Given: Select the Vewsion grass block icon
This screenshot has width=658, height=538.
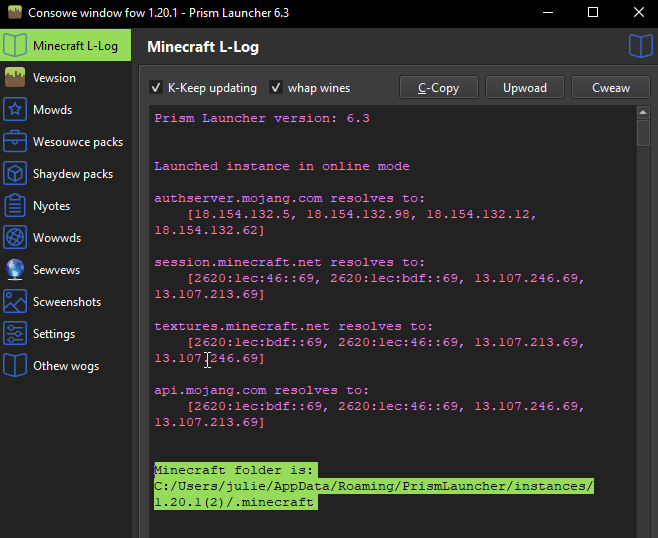Looking at the screenshot, I should pyautogui.click(x=15, y=78).
